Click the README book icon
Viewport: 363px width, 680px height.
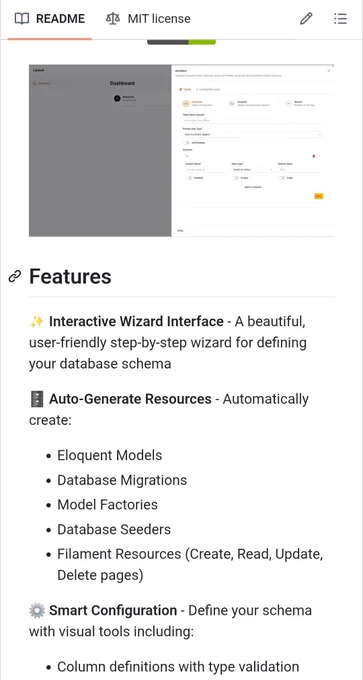point(22,19)
